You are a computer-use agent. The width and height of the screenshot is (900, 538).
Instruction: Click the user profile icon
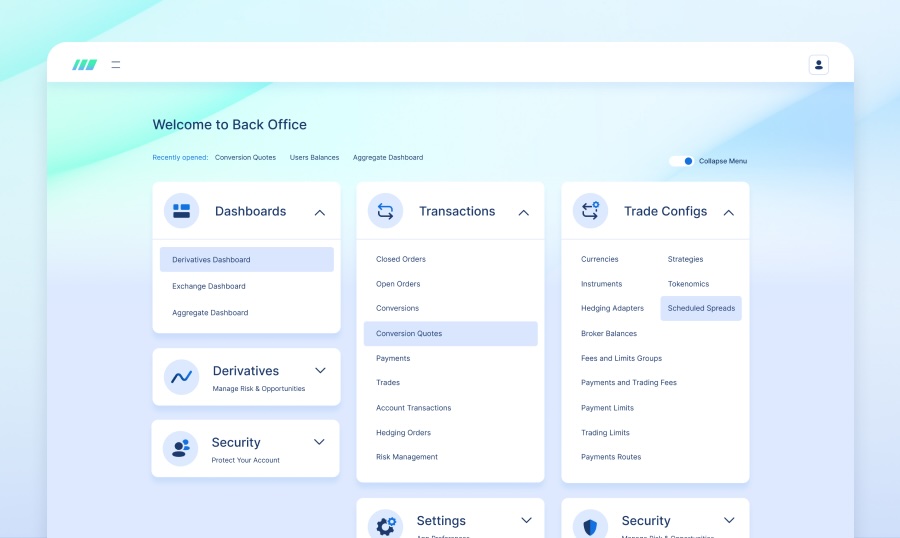pyautogui.click(x=818, y=65)
